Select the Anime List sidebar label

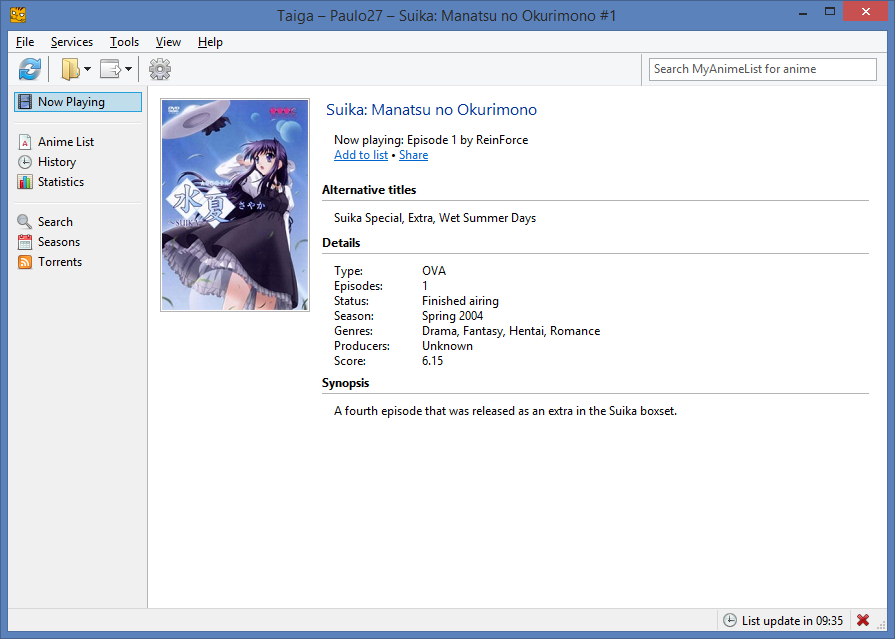pyautogui.click(x=66, y=142)
